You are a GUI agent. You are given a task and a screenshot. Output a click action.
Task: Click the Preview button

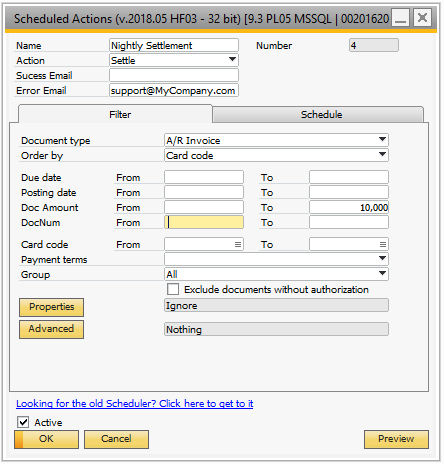click(x=396, y=439)
